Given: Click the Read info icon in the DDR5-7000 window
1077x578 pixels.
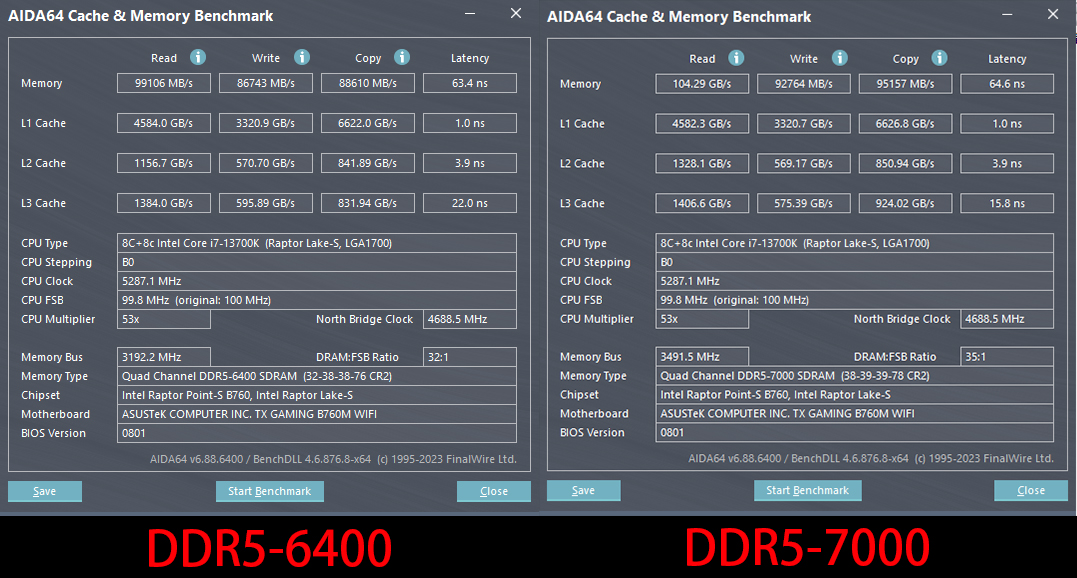Looking at the screenshot, I should 737,59.
